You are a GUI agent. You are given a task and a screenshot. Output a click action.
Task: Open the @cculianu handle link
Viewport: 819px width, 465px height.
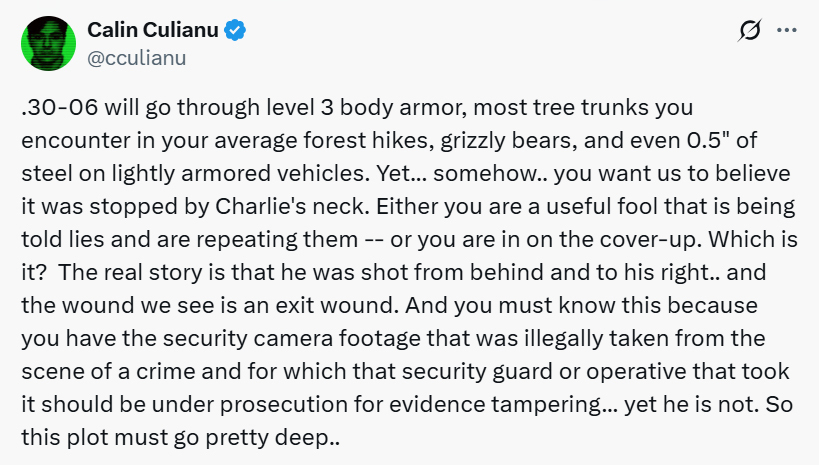[x=136, y=58]
